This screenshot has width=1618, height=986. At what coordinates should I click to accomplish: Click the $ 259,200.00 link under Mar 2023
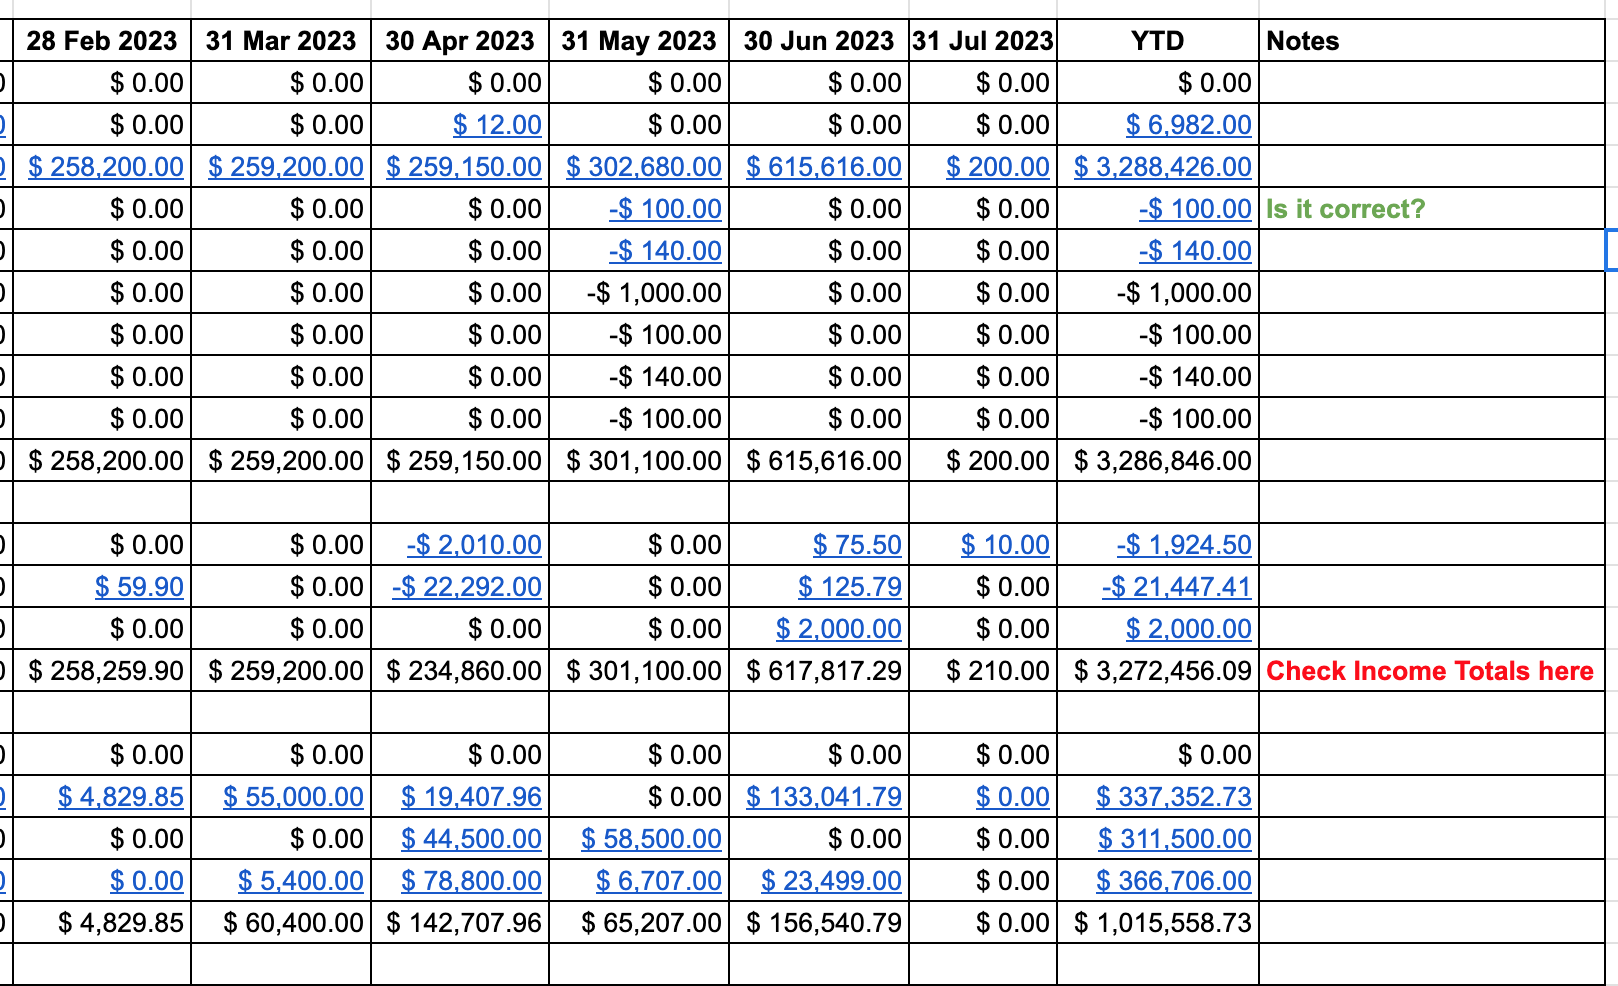tap(286, 167)
